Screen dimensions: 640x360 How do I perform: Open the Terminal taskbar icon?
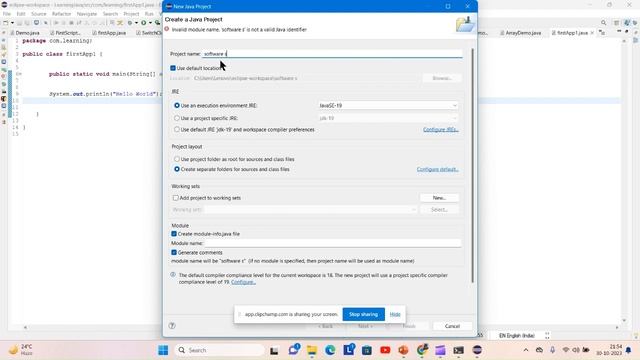(458, 350)
